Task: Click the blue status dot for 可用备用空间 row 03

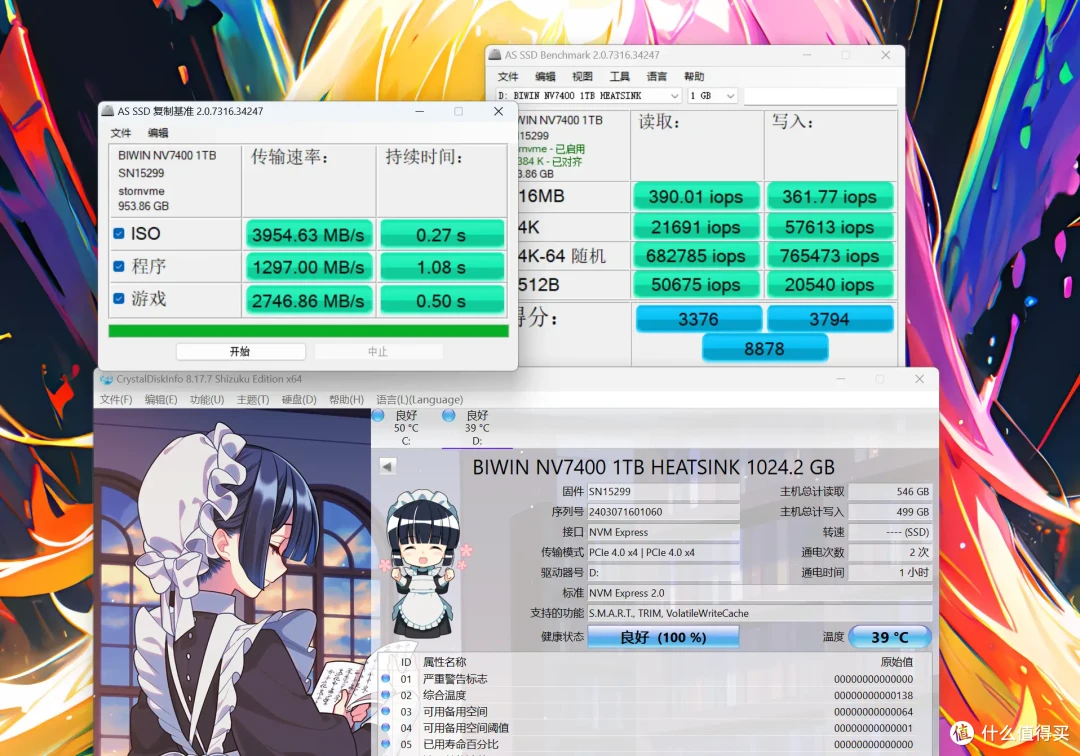Action: pos(386,712)
